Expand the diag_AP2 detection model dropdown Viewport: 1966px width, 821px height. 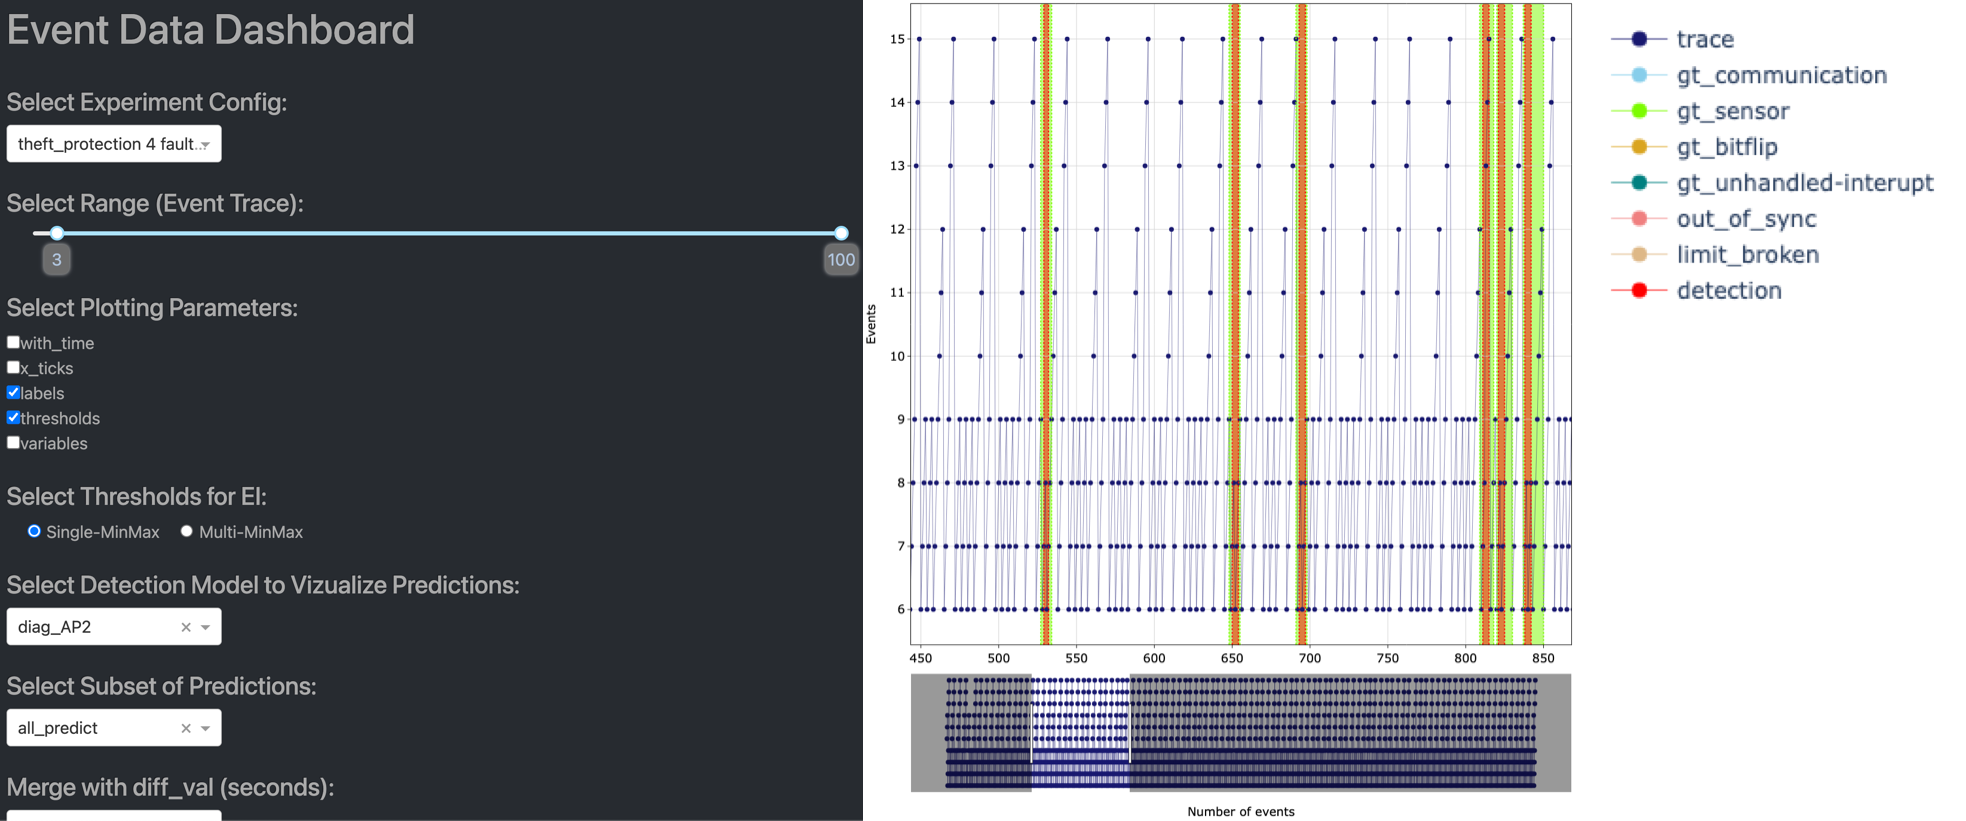[x=205, y=627]
